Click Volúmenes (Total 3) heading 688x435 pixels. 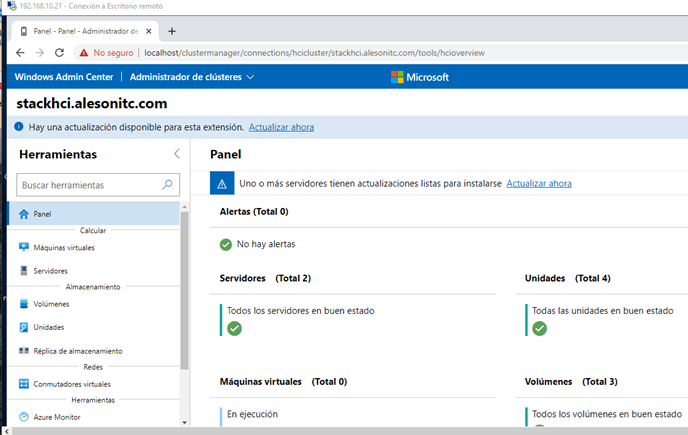click(571, 382)
